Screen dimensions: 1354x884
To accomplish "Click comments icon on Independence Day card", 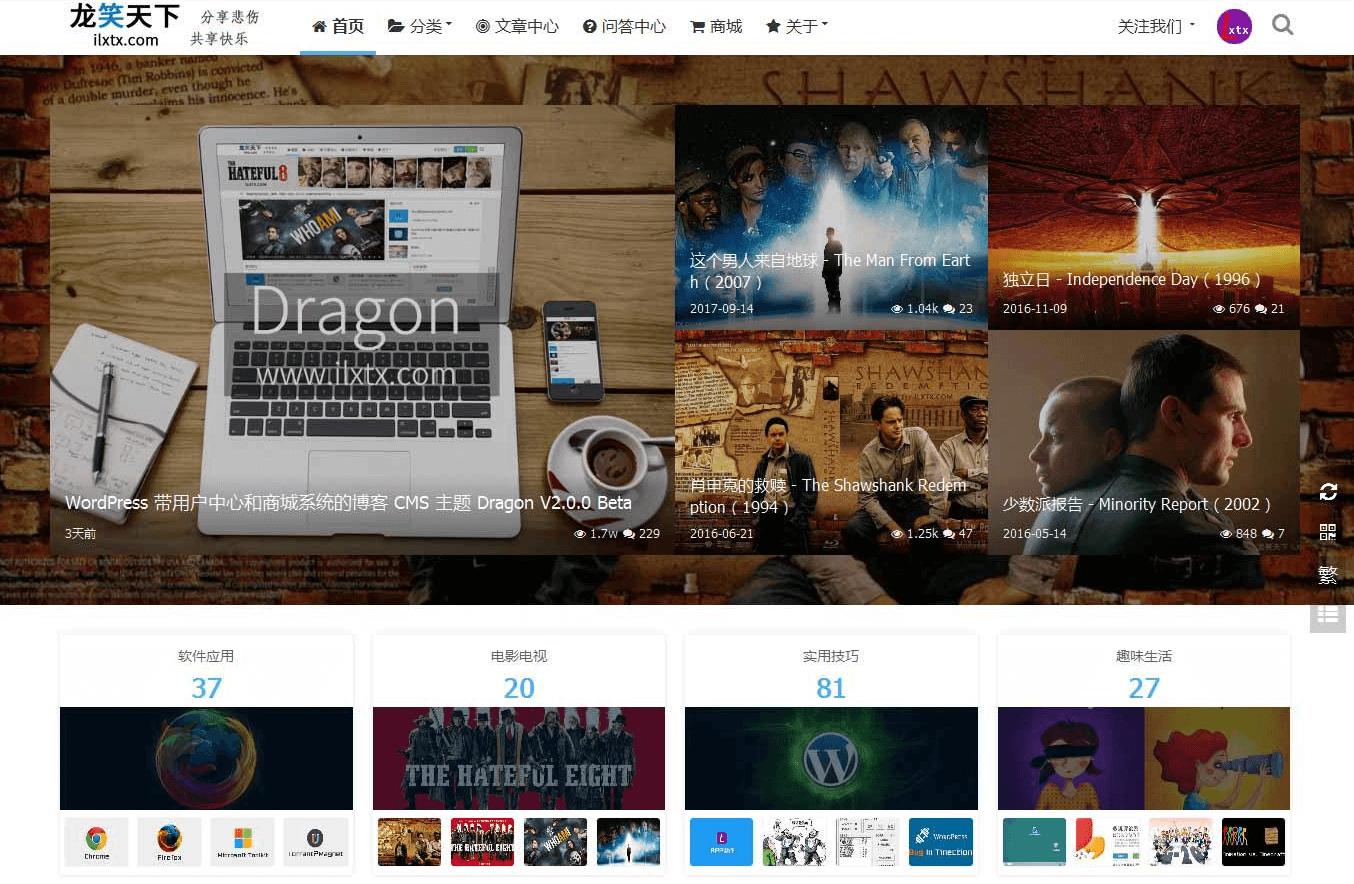I will coord(1260,309).
